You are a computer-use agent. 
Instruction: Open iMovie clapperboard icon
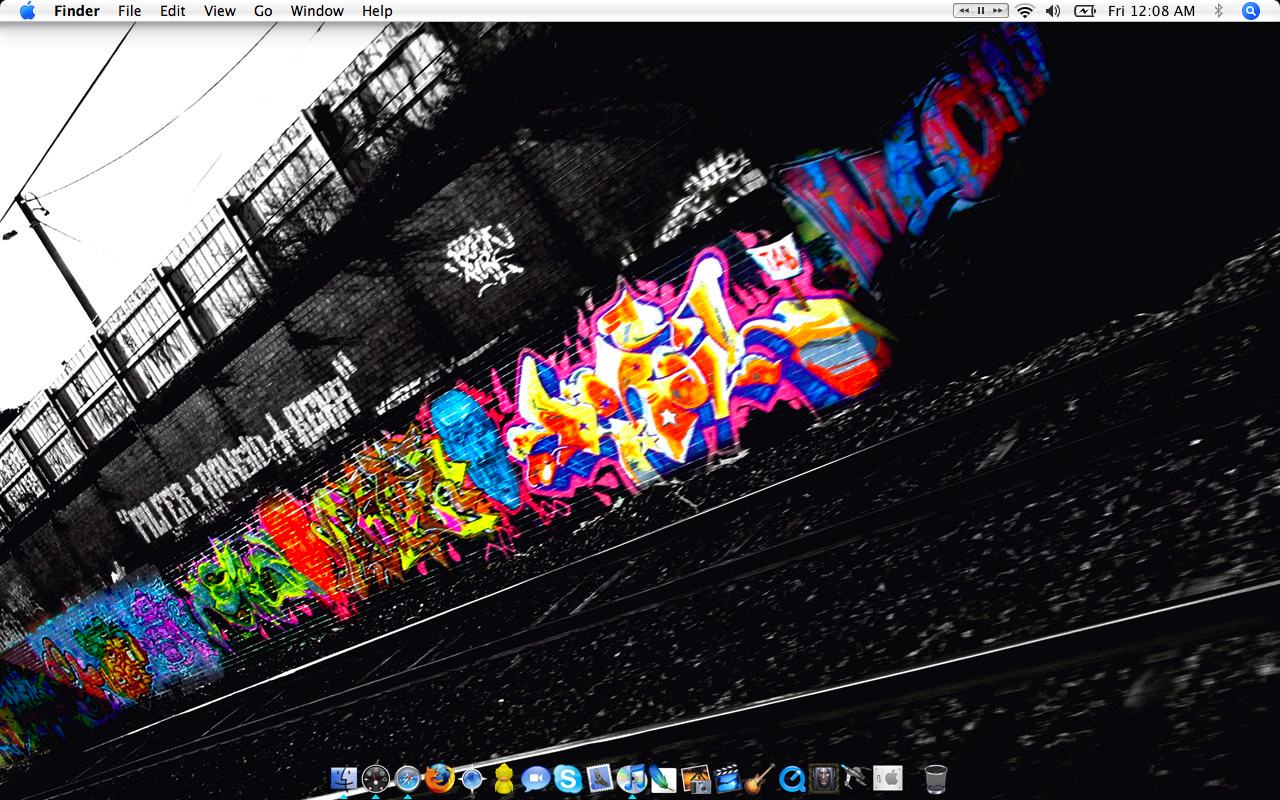[x=727, y=778]
